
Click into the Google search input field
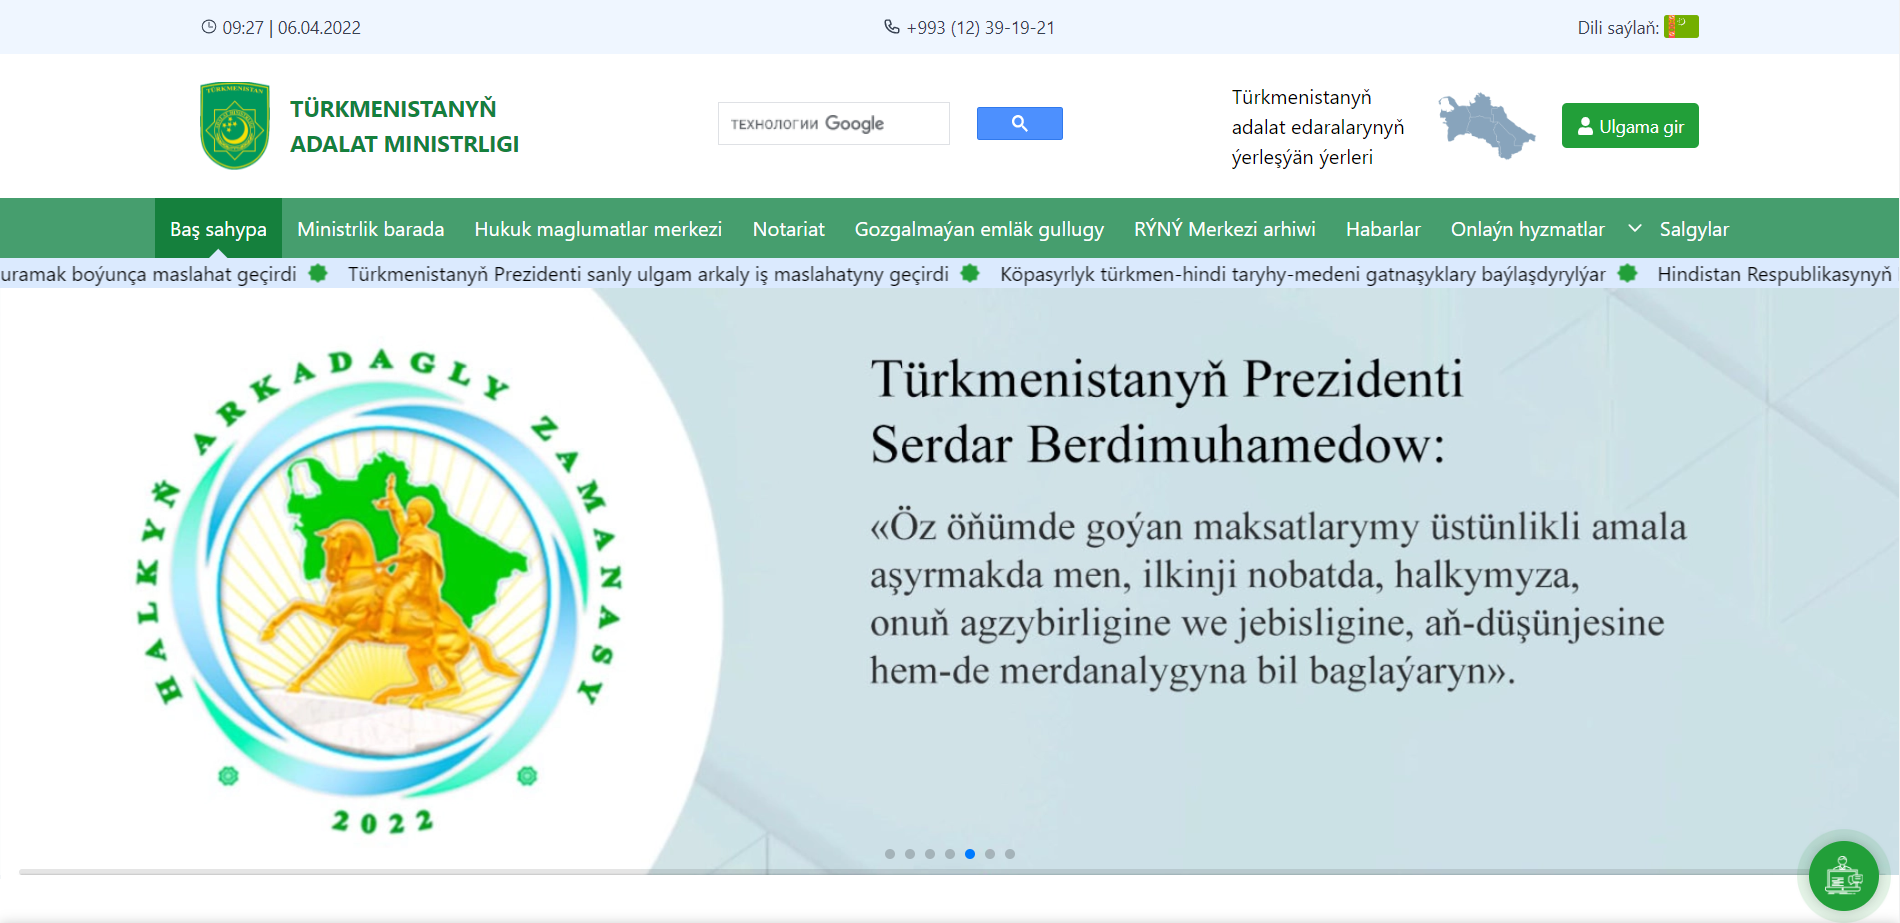833,124
